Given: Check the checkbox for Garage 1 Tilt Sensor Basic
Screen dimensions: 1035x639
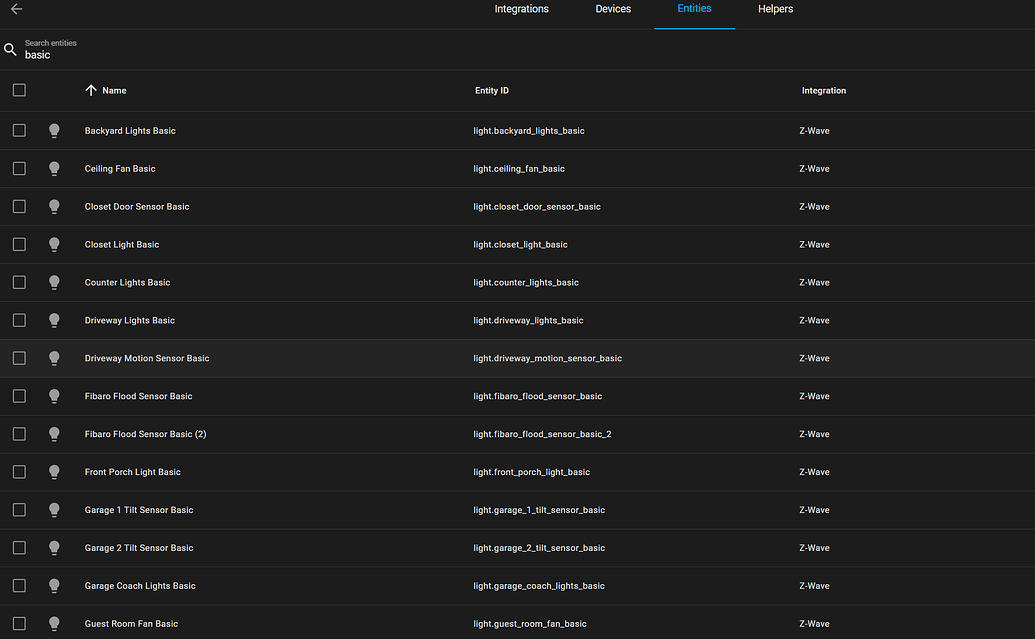Looking at the screenshot, I should (19, 509).
